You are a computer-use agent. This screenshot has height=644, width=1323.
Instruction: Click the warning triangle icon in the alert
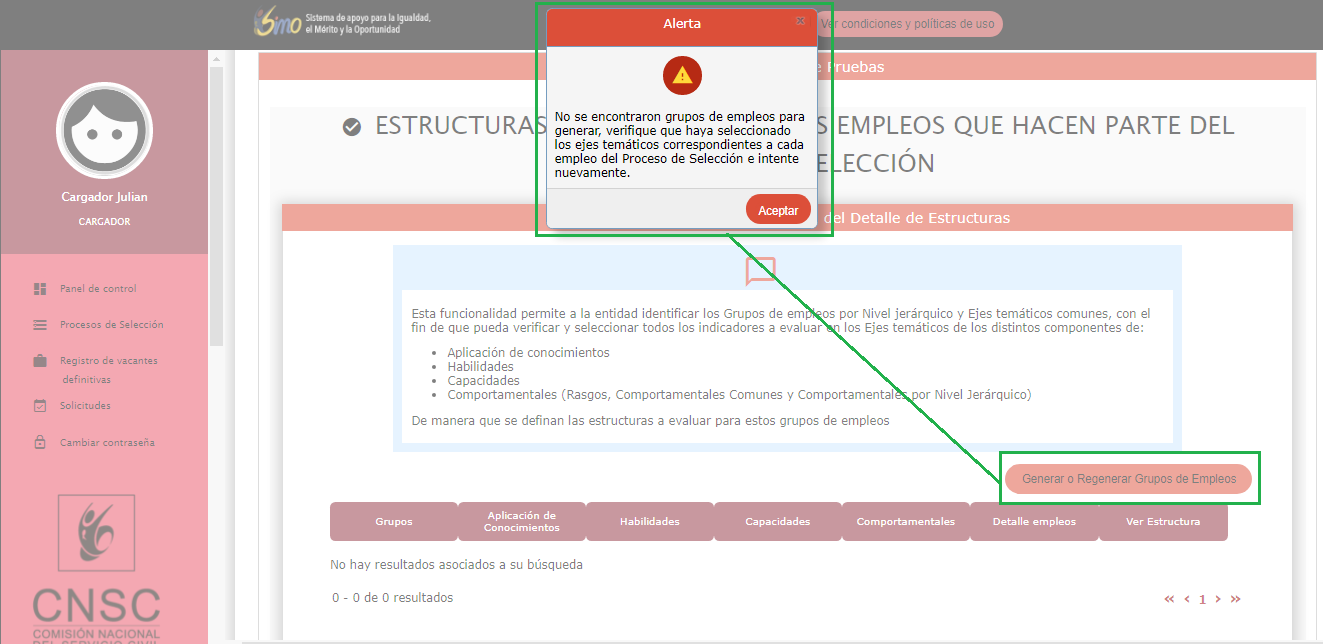(682, 75)
